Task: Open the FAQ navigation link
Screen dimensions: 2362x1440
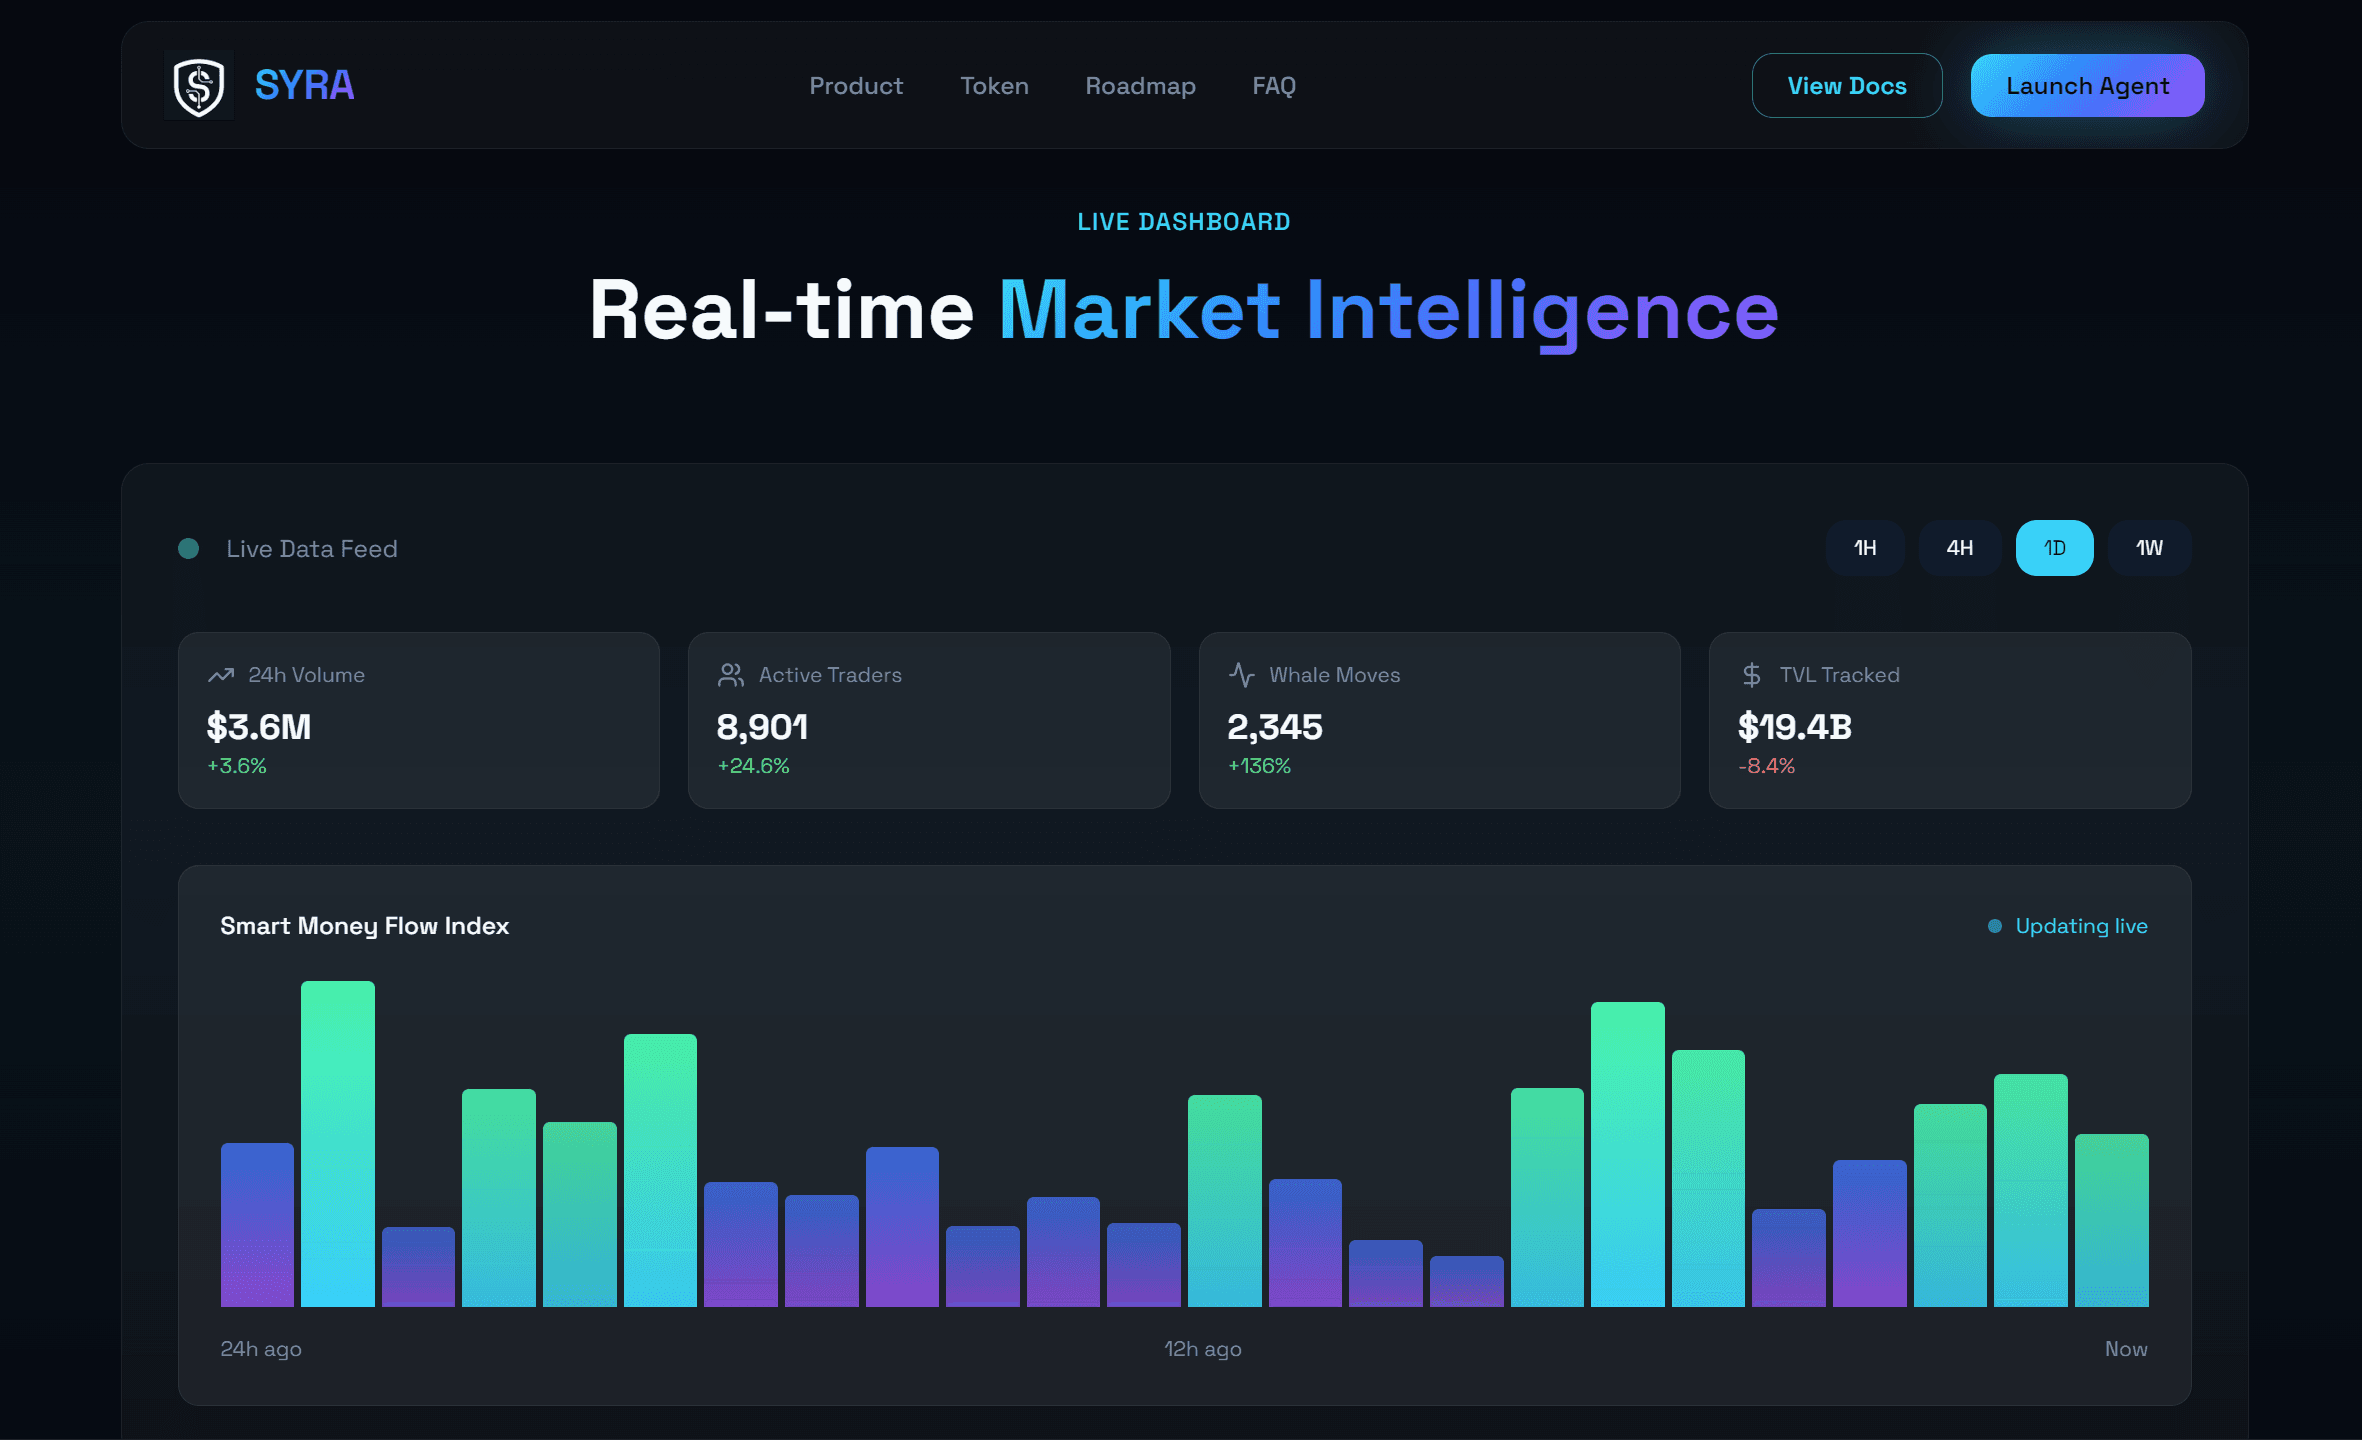Action: click(1273, 86)
